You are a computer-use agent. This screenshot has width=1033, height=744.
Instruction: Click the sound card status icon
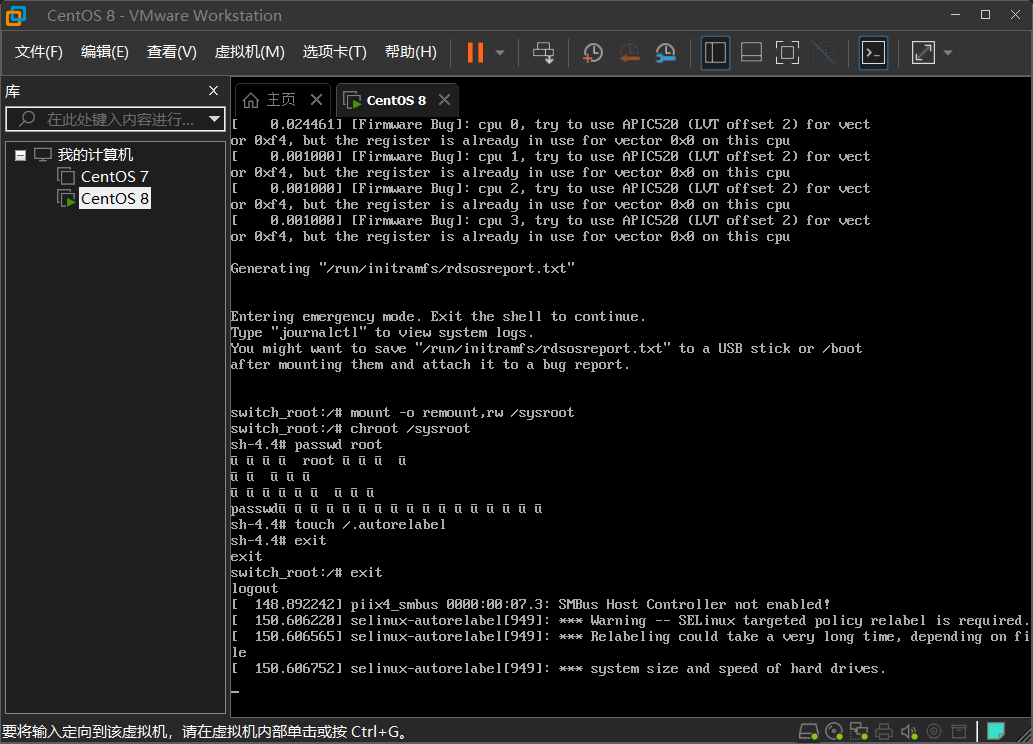click(909, 731)
